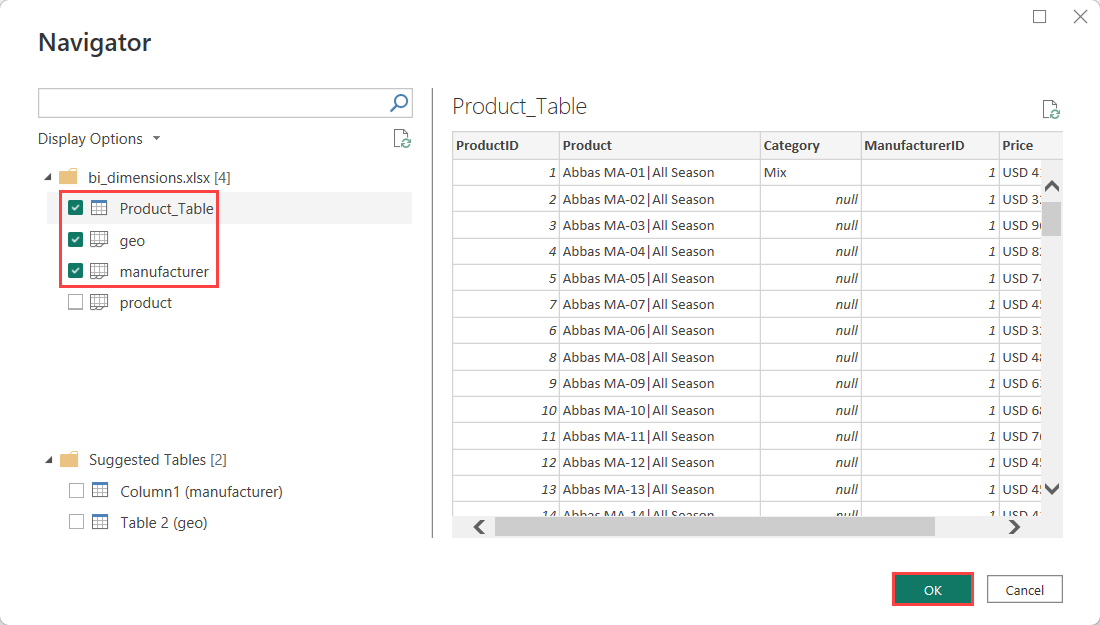Select the product sheet tree item

pos(146,302)
